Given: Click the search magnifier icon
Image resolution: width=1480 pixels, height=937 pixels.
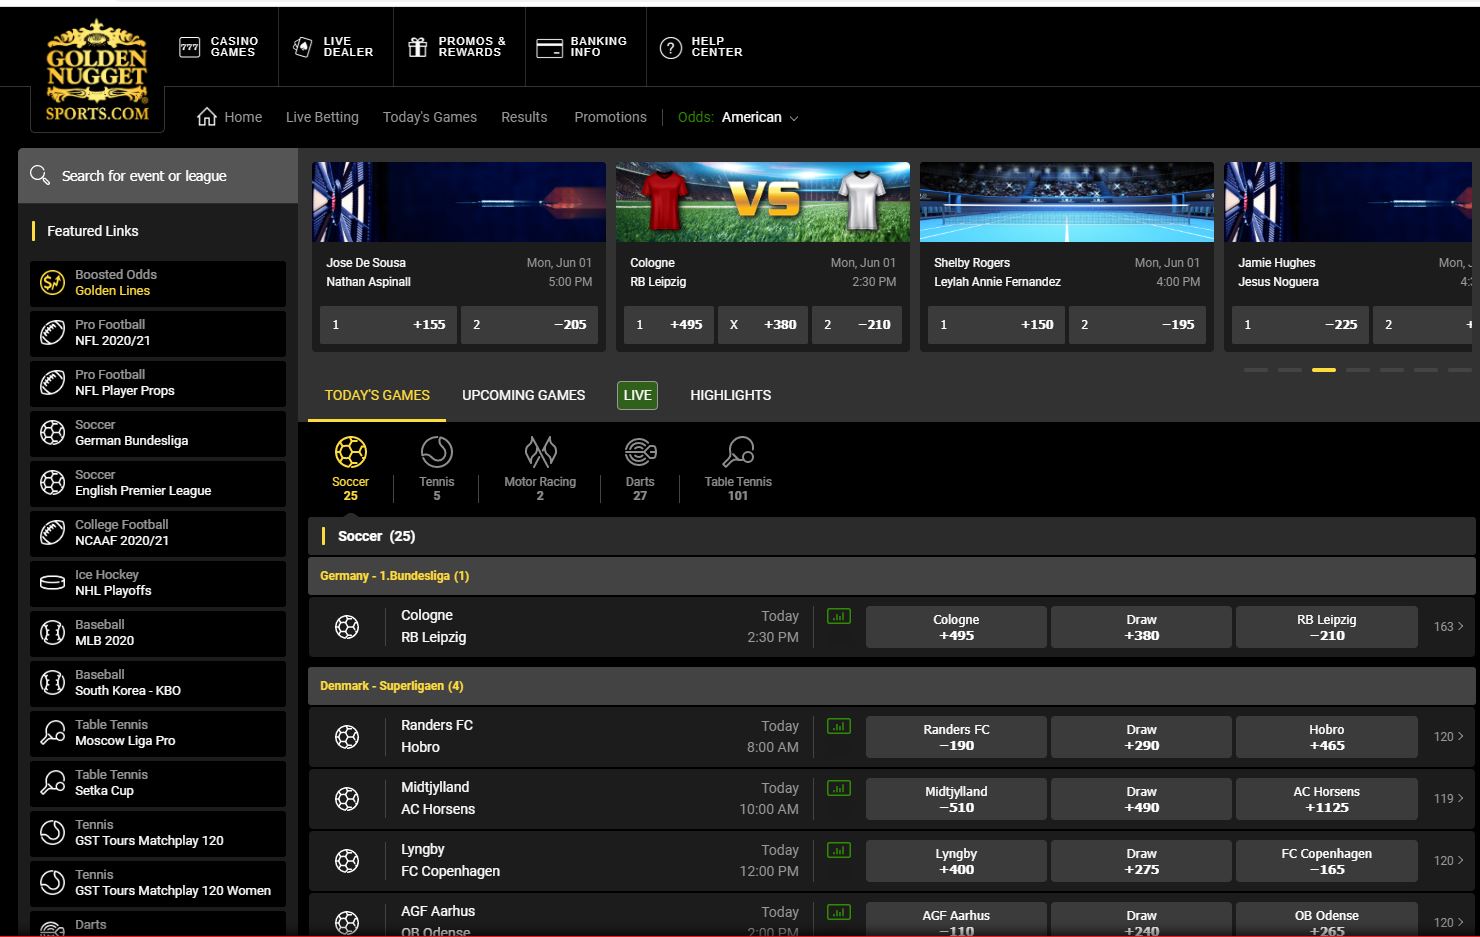Looking at the screenshot, I should click(40, 175).
